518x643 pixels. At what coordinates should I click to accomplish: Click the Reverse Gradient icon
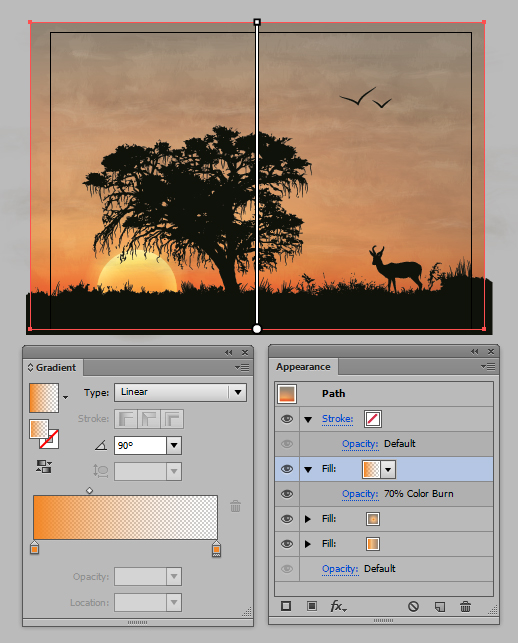[x=43, y=466]
